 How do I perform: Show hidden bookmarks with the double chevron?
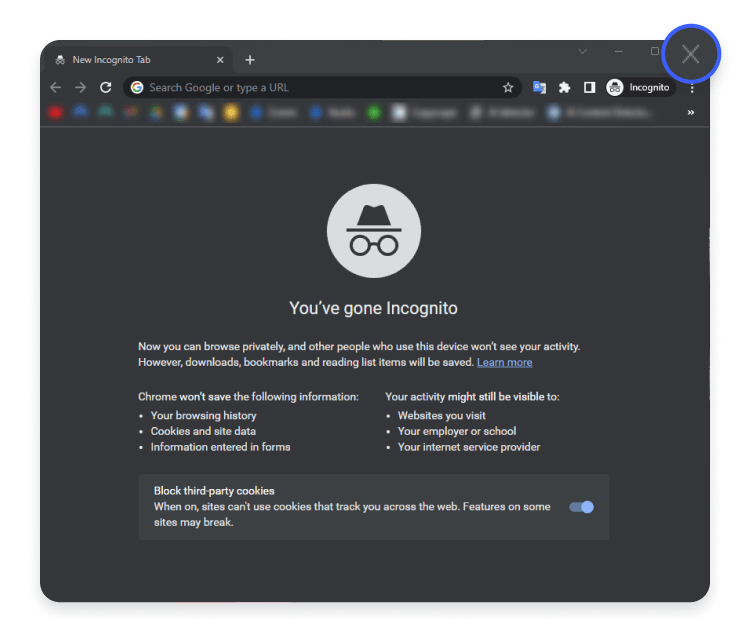point(691,112)
